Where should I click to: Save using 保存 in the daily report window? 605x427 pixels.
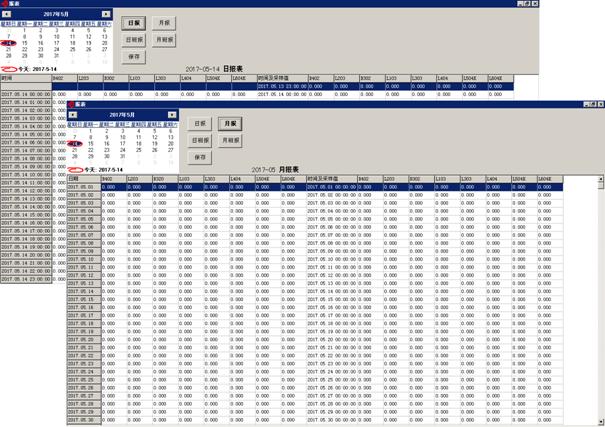135,57
